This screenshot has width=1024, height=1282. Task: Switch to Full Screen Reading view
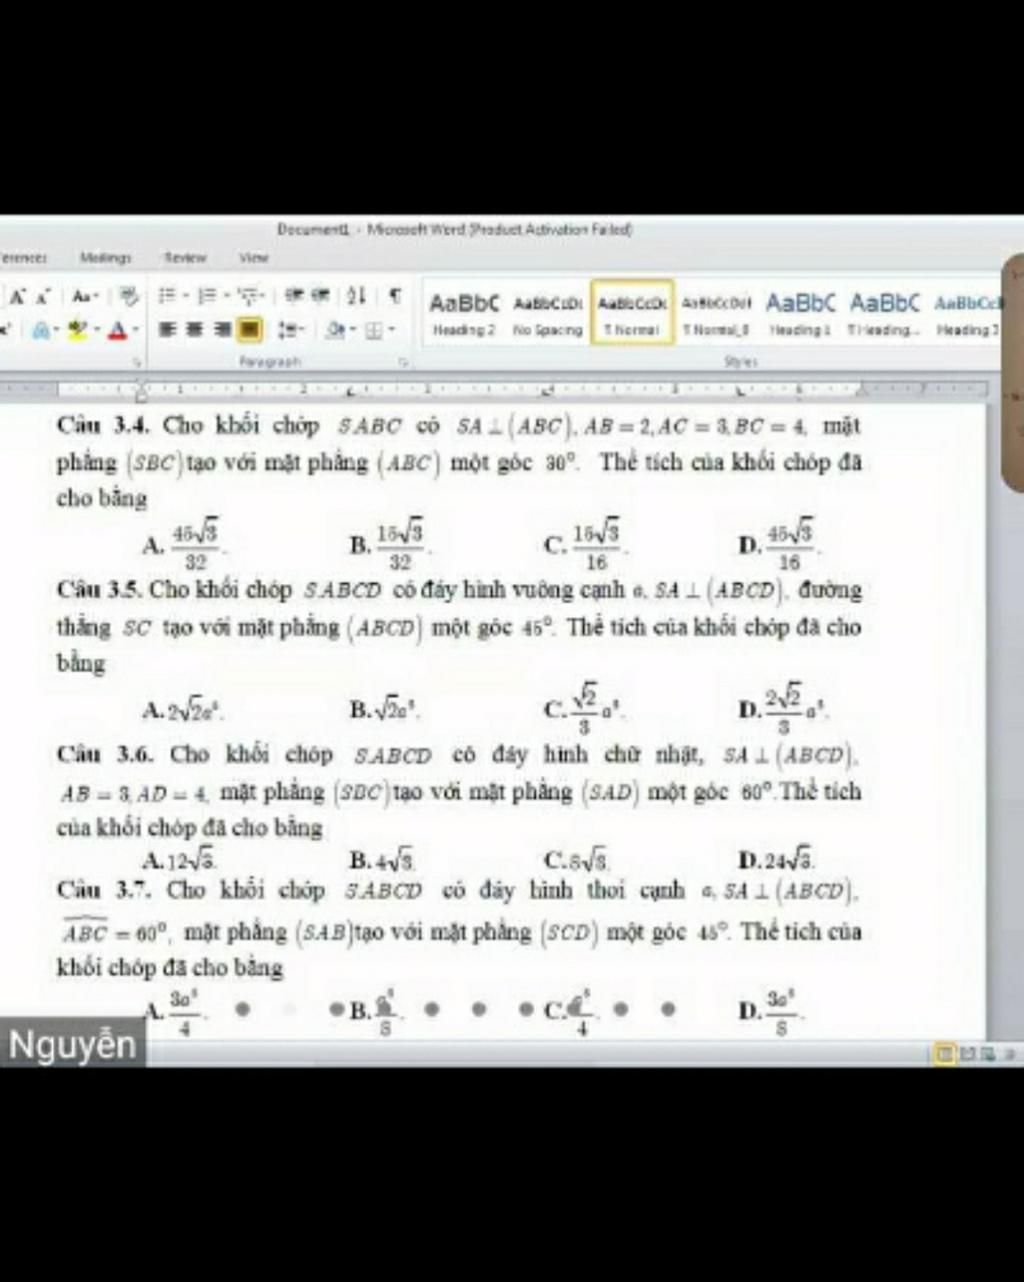click(967, 1053)
